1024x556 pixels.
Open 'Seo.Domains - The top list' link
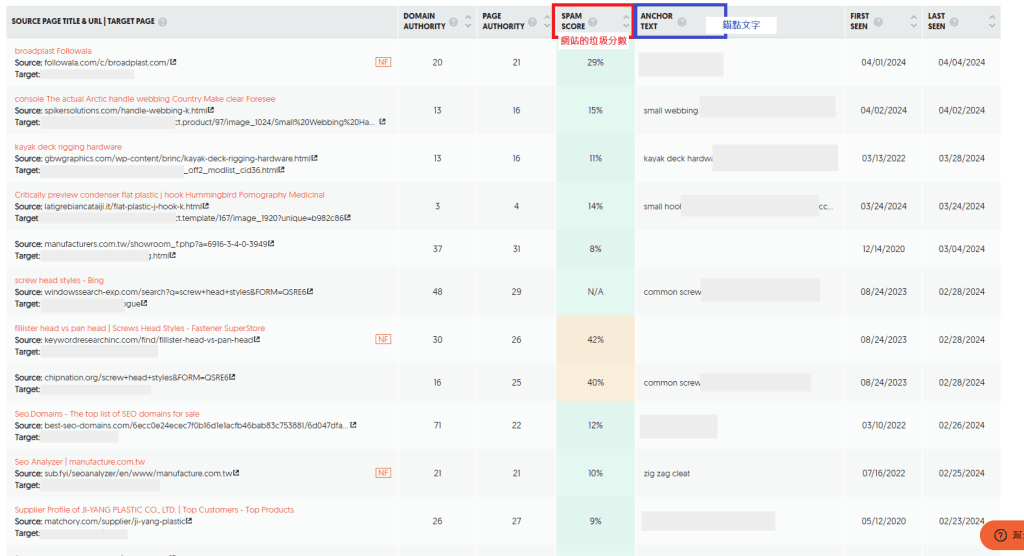107,414
